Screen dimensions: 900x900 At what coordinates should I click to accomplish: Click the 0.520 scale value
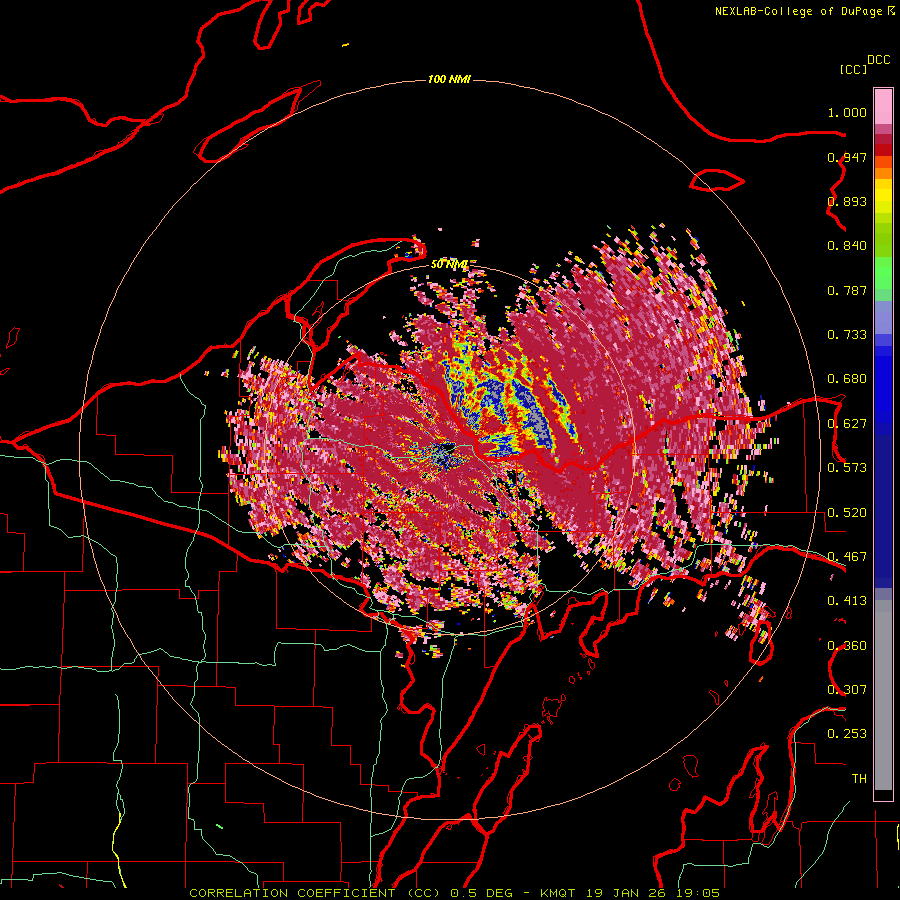coord(847,513)
